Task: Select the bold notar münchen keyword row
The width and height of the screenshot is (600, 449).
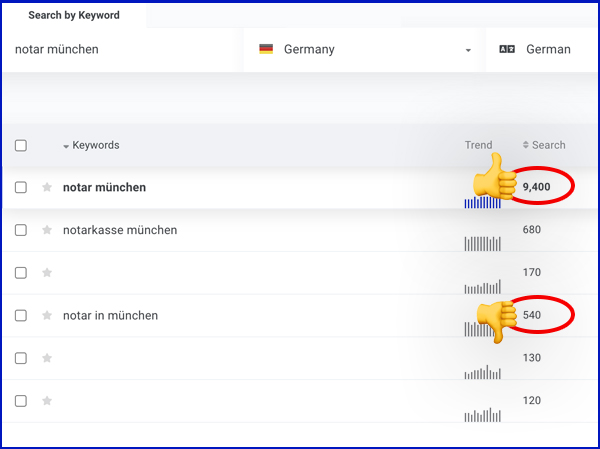Action: (x=104, y=187)
